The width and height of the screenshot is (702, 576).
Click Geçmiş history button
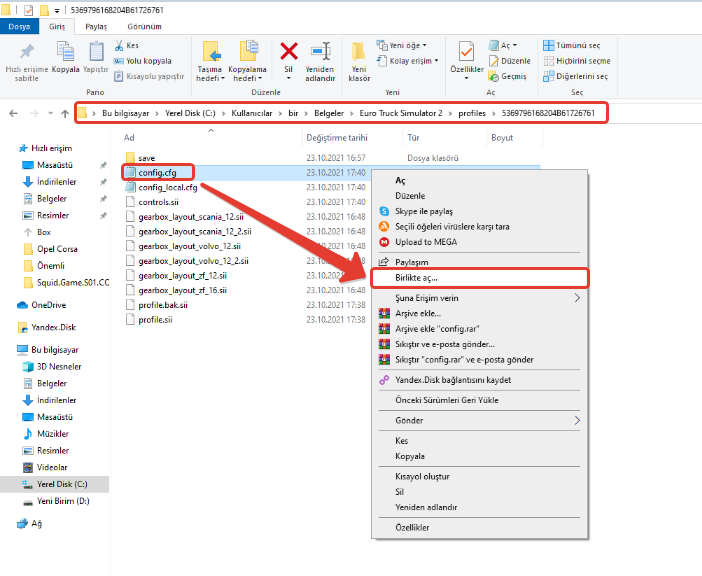507,77
